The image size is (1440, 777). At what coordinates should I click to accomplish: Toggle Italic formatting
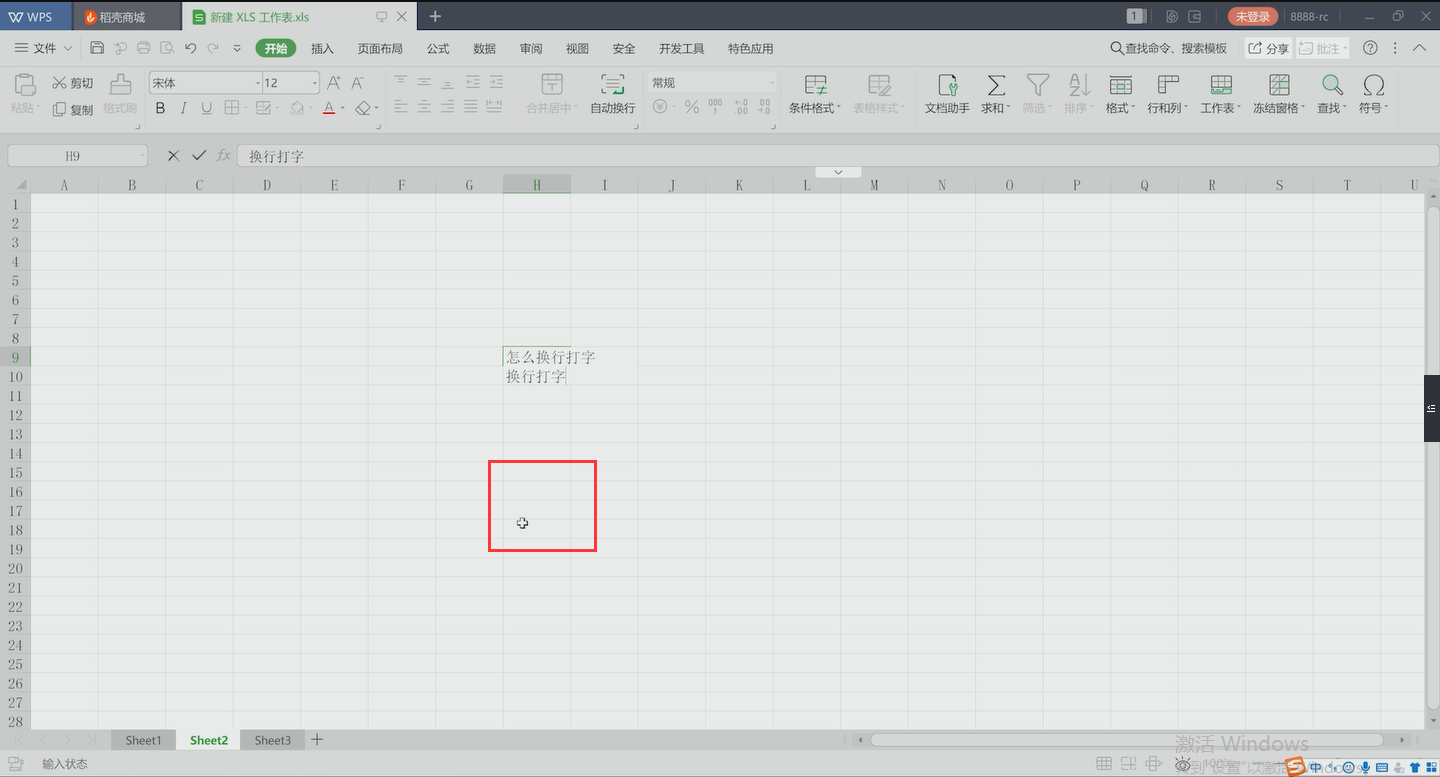pyautogui.click(x=184, y=108)
